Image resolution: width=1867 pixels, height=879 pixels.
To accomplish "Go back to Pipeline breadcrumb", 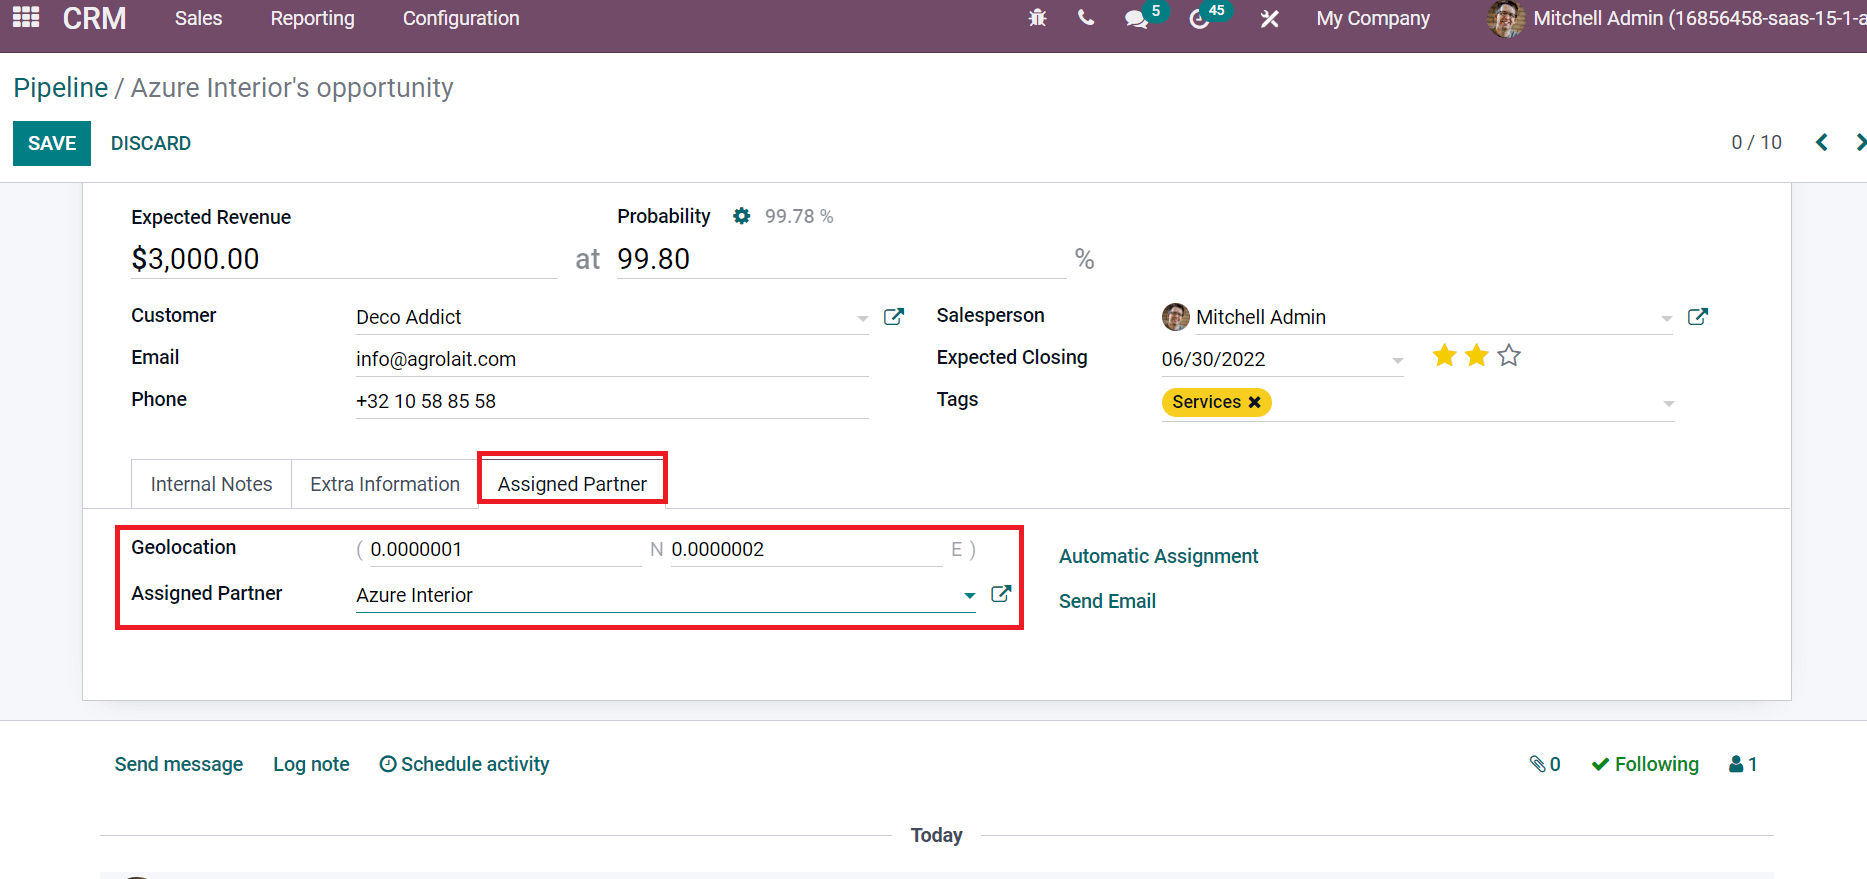I will pyautogui.click(x=61, y=88).
